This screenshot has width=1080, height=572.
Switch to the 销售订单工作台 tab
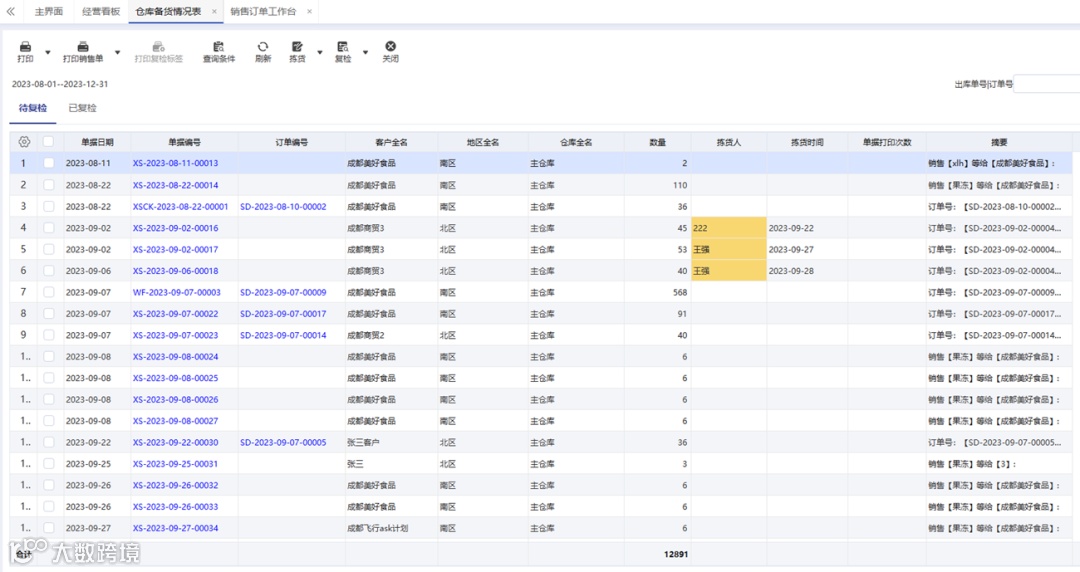coord(263,12)
